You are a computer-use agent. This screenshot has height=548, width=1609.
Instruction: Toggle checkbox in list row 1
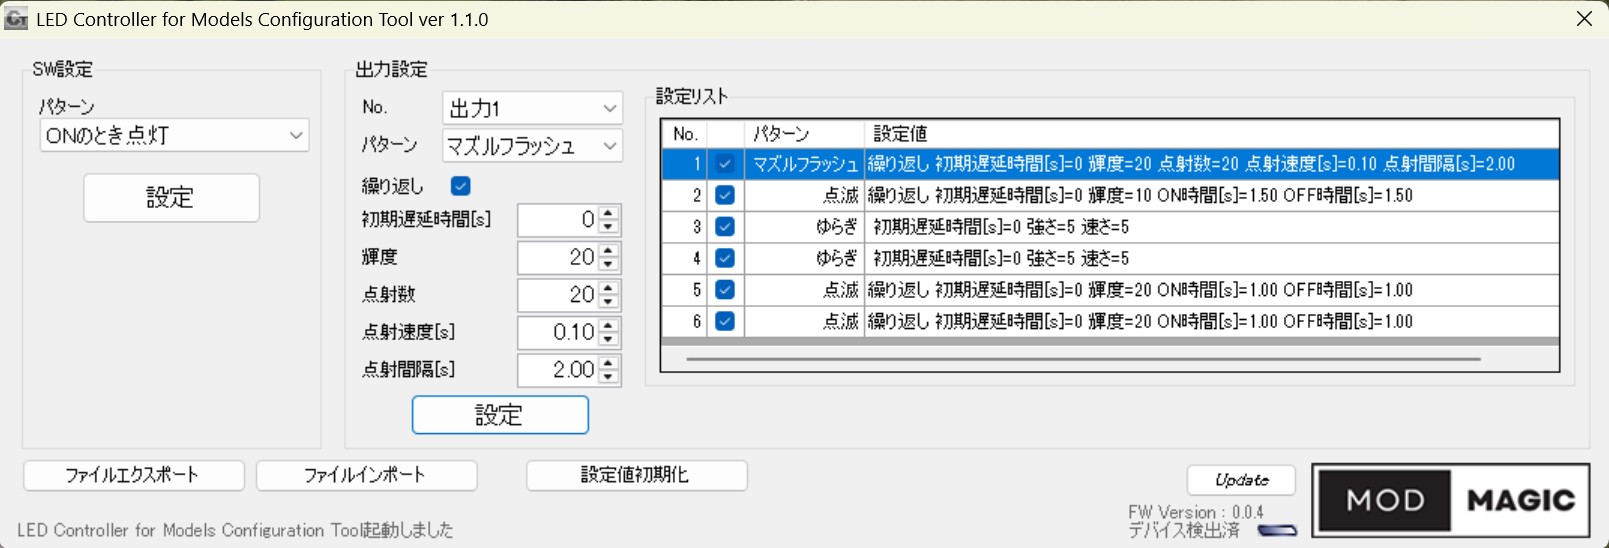tap(725, 164)
